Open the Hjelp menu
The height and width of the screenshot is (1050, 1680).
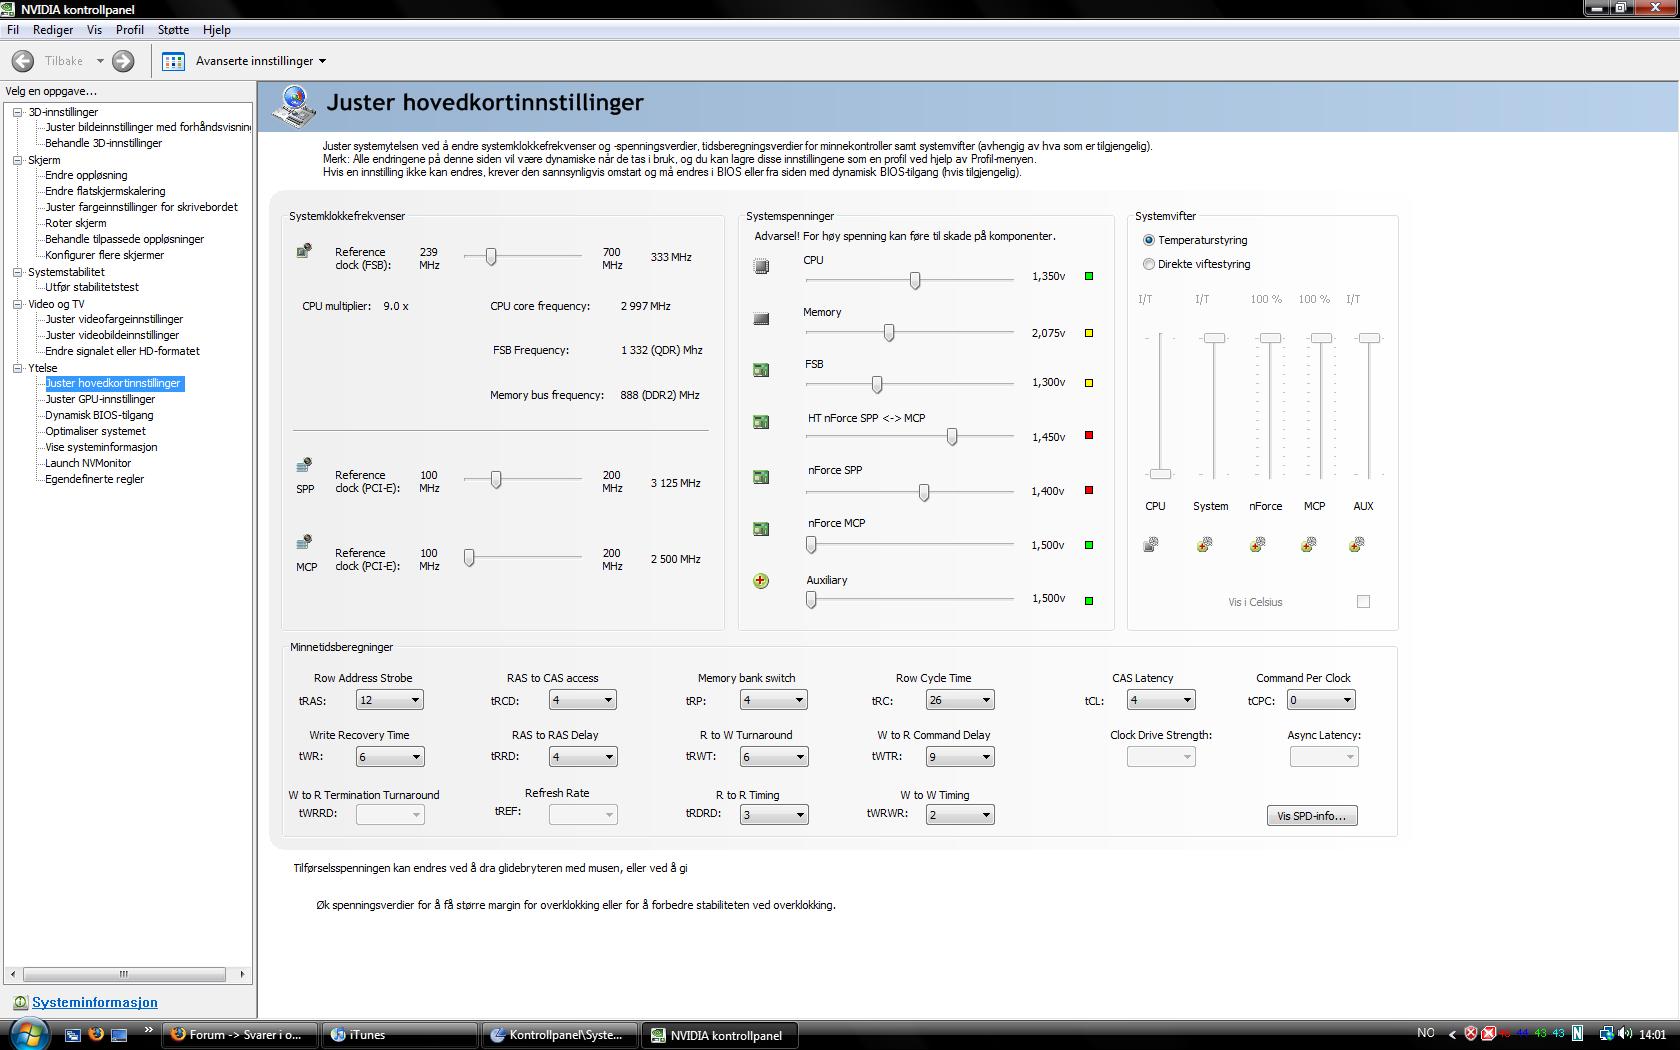(x=217, y=30)
